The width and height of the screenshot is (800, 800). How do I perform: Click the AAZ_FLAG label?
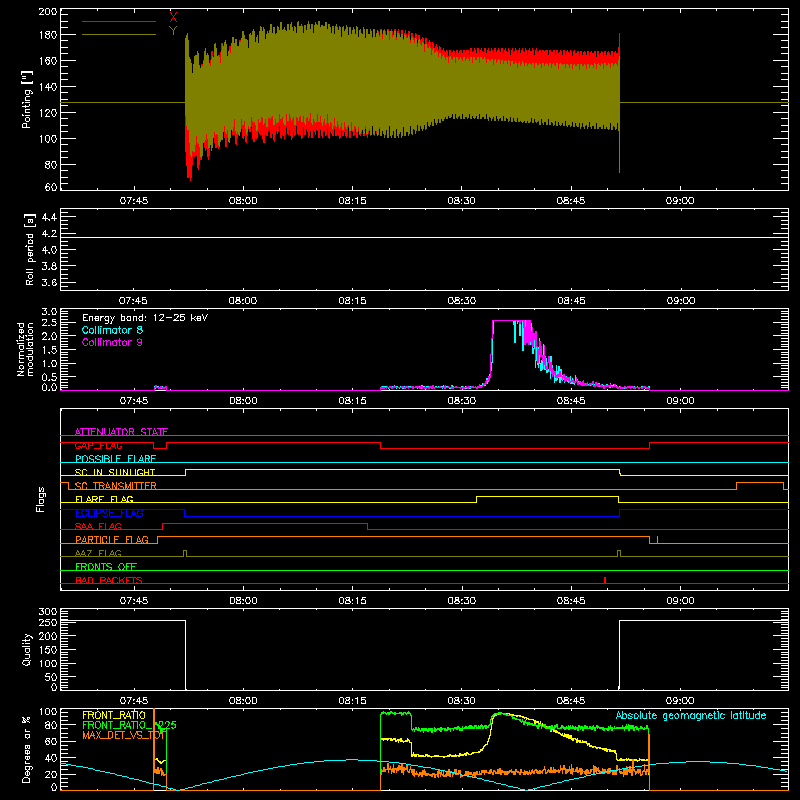98,553
